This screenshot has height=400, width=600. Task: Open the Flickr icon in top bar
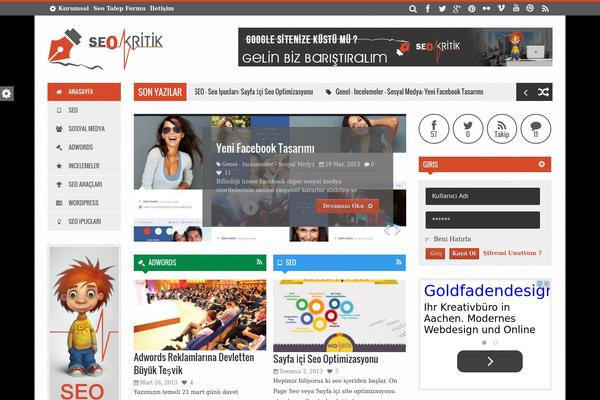click(486, 8)
